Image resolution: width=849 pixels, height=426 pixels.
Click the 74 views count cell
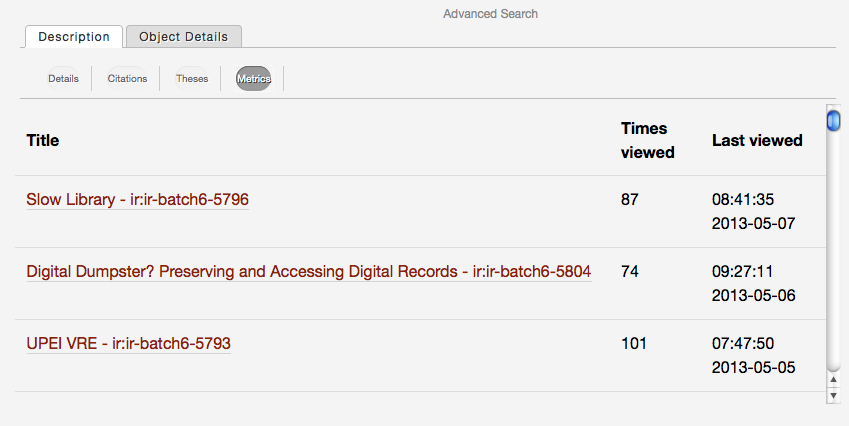point(629,271)
